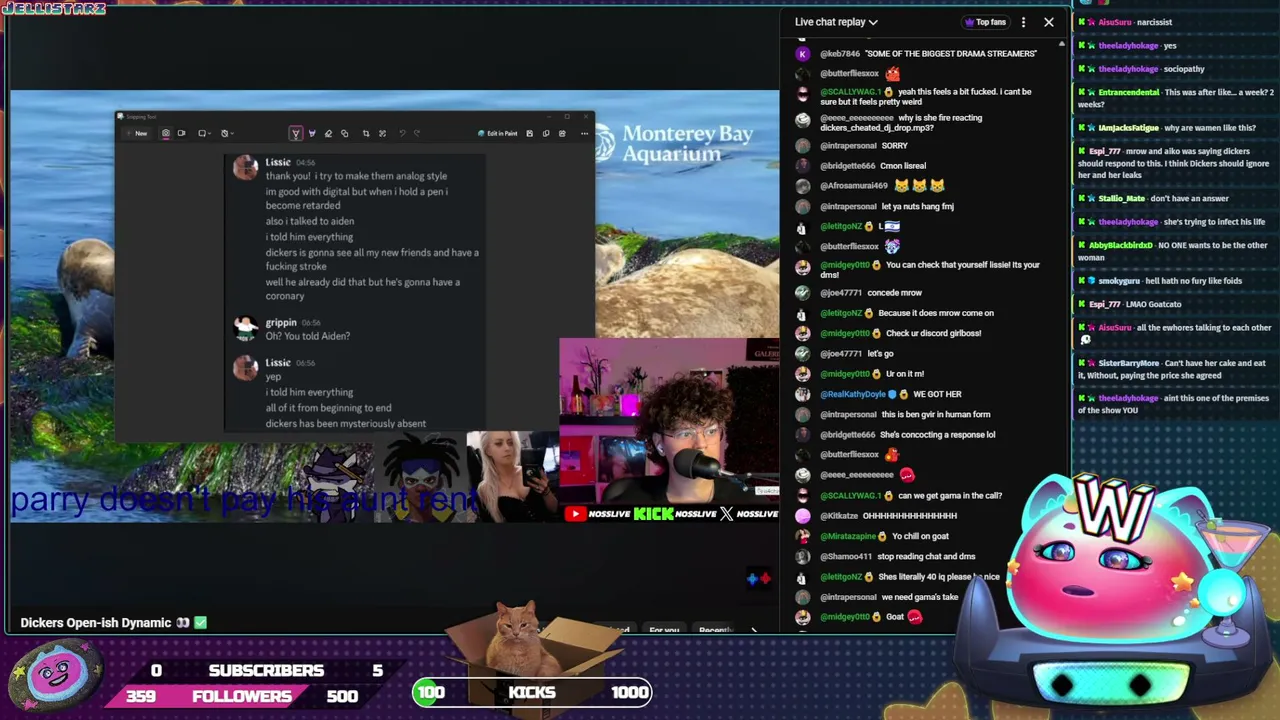Switch Snipping Tool to Record mode
The width and height of the screenshot is (1280, 720).
pyautogui.click(x=181, y=133)
